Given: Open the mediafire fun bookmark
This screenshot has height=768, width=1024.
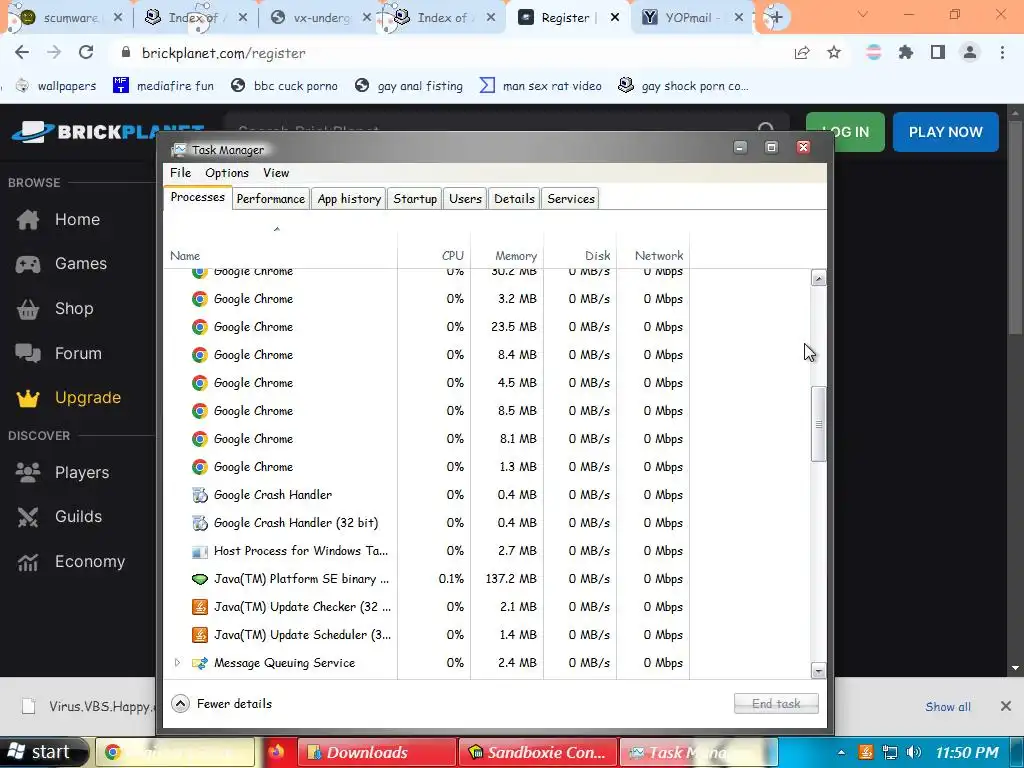Looking at the screenshot, I should (x=163, y=86).
